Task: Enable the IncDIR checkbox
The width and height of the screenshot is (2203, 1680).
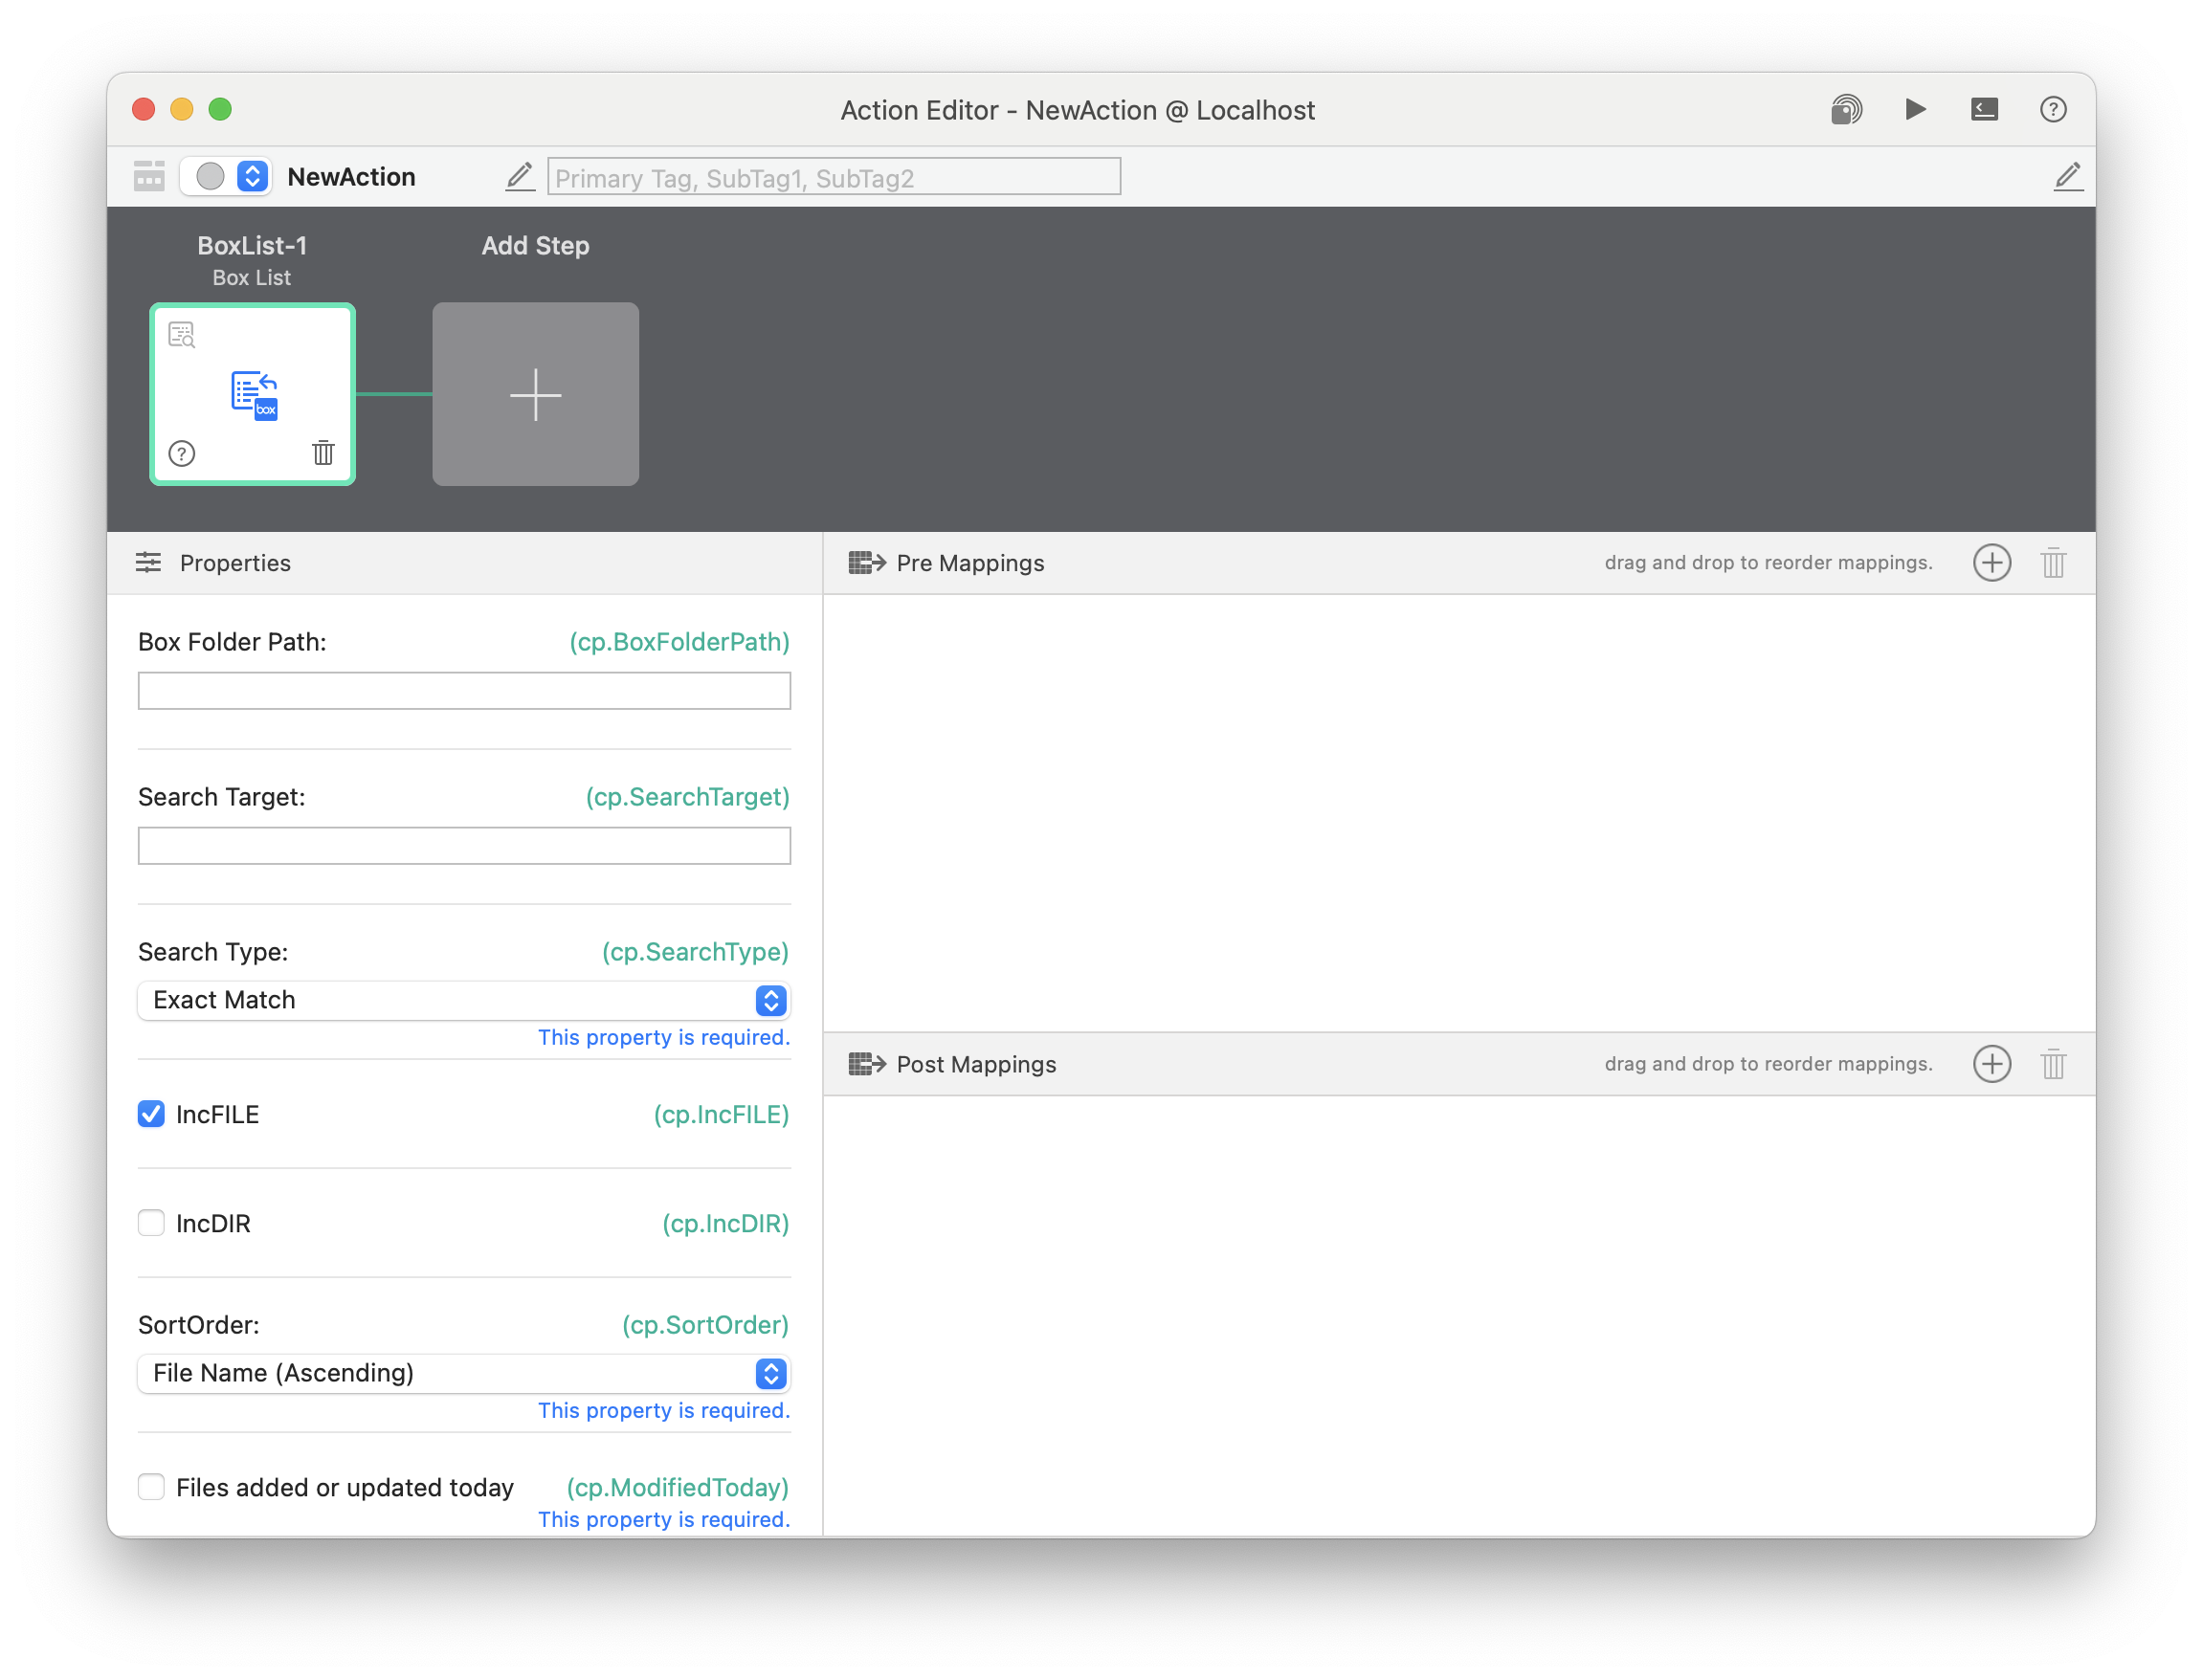Action: [151, 1223]
